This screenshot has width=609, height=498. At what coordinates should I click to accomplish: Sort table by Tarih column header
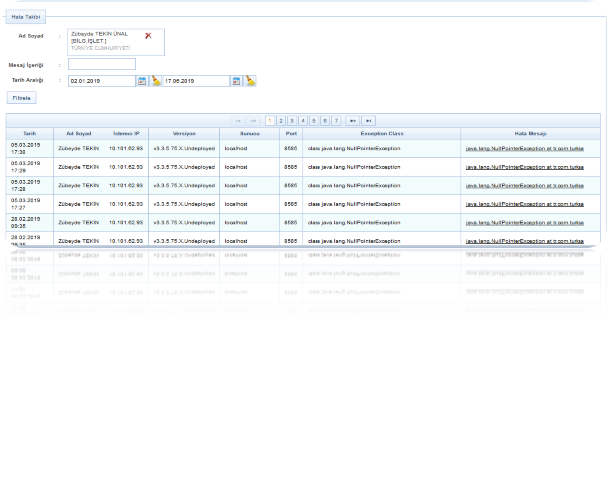pyautogui.click(x=29, y=132)
